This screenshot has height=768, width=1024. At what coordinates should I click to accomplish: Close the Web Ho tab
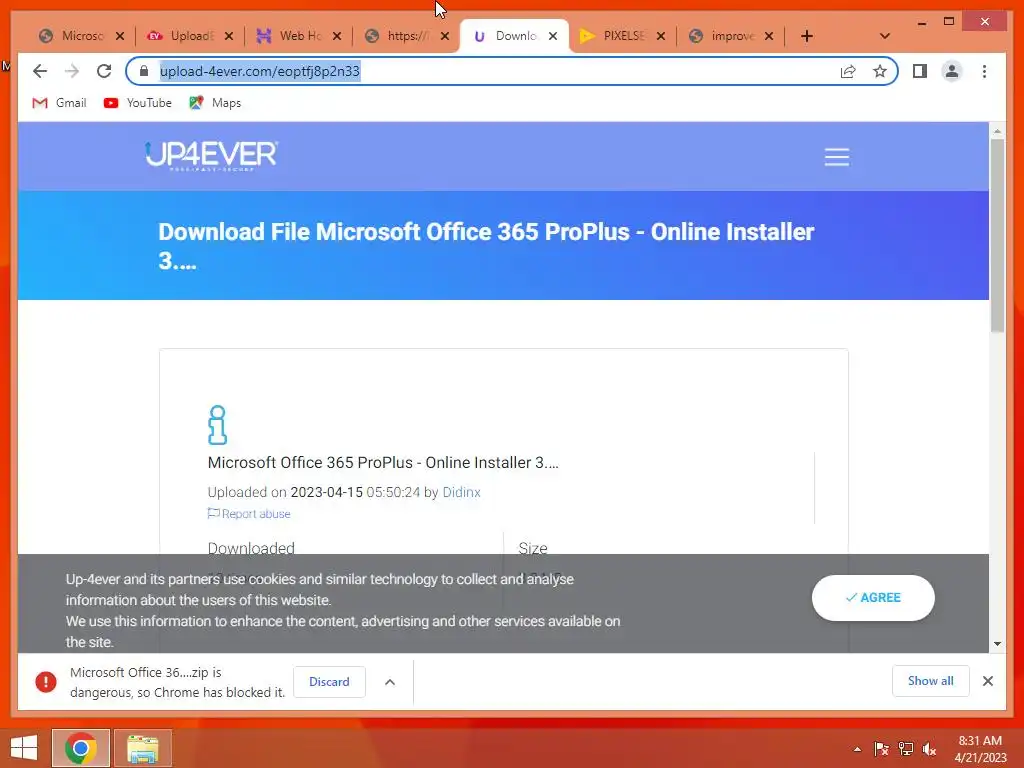pos(337,36)
